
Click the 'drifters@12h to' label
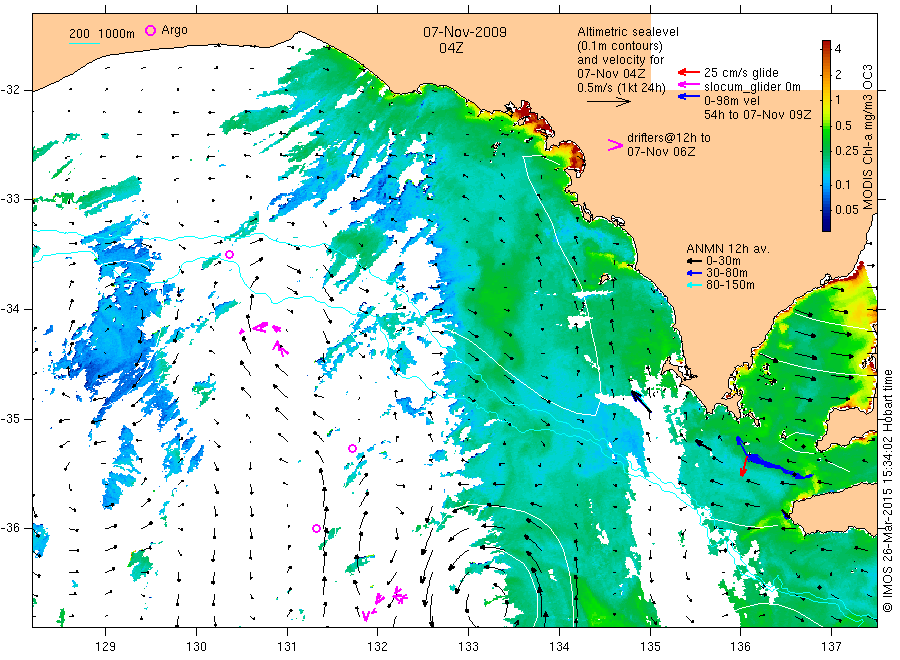669,138
